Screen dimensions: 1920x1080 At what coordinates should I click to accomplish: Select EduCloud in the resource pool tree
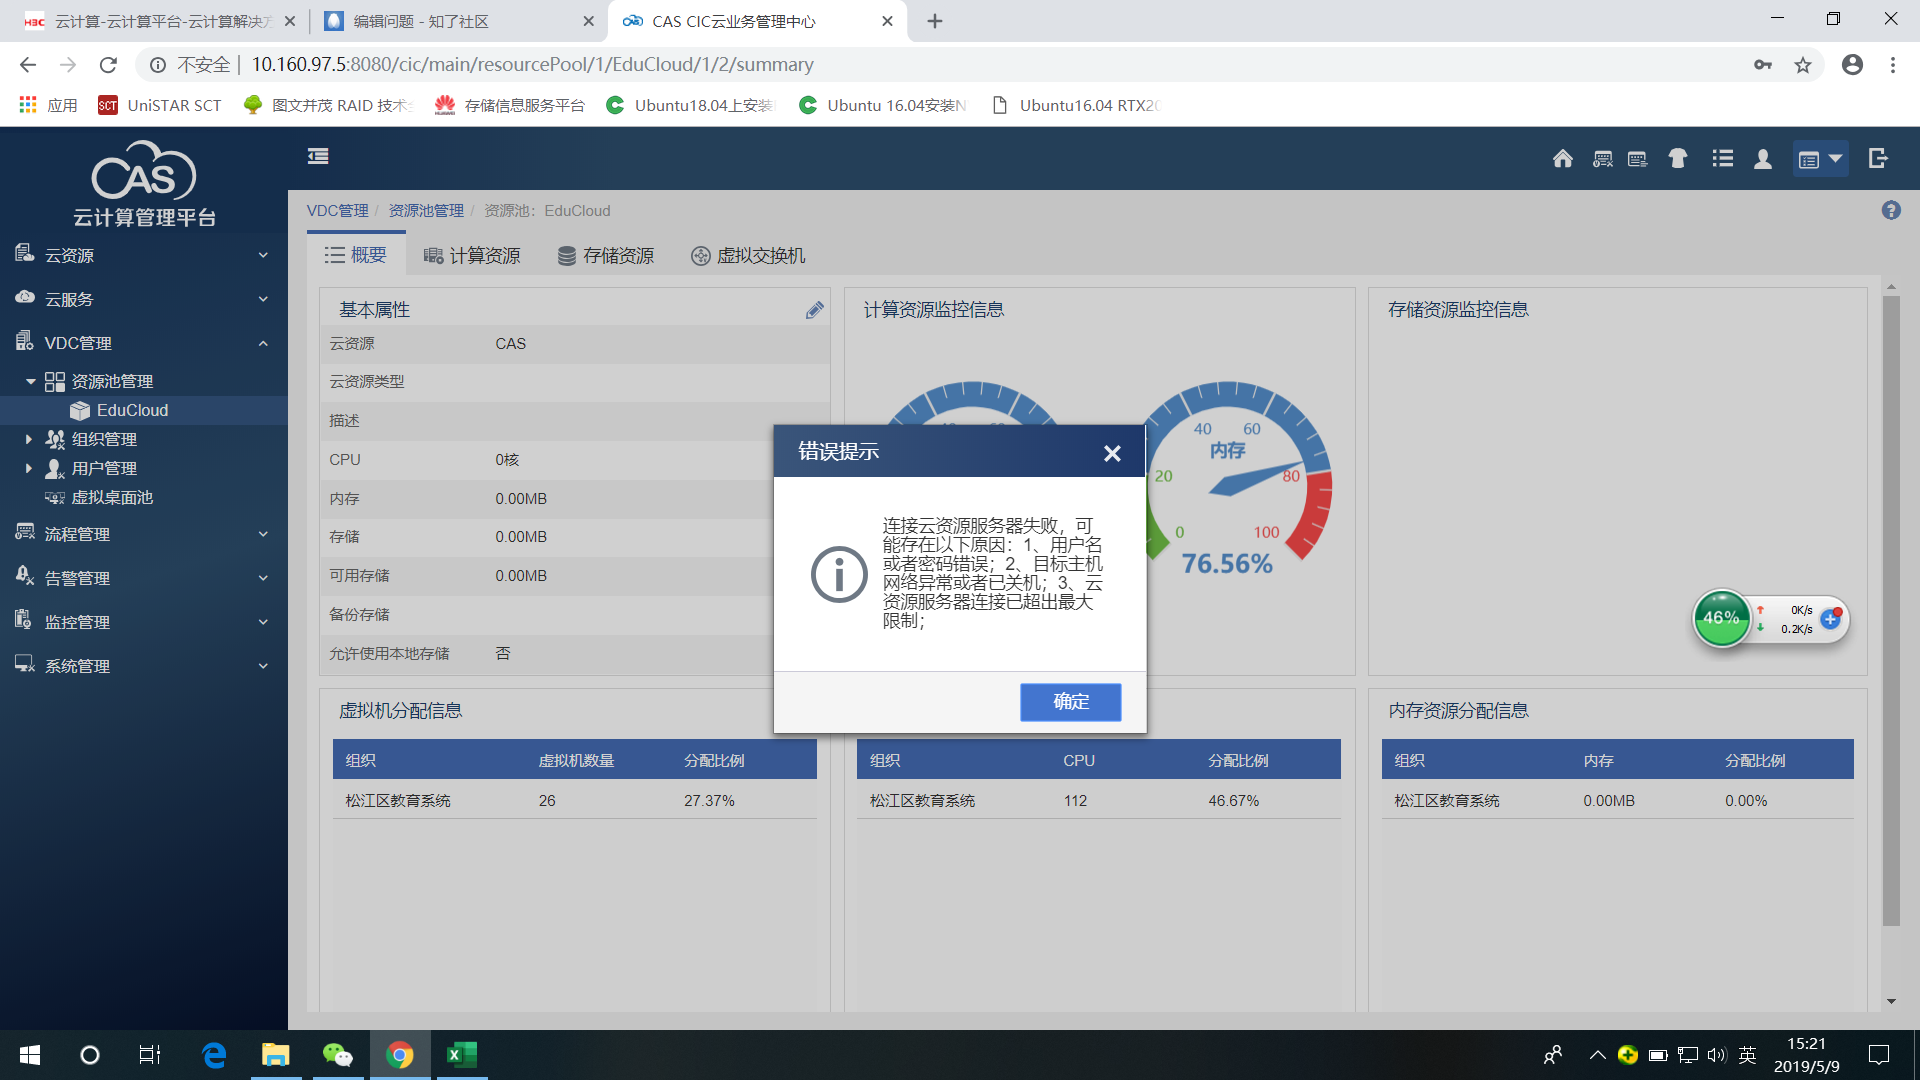tap(132, 410)
